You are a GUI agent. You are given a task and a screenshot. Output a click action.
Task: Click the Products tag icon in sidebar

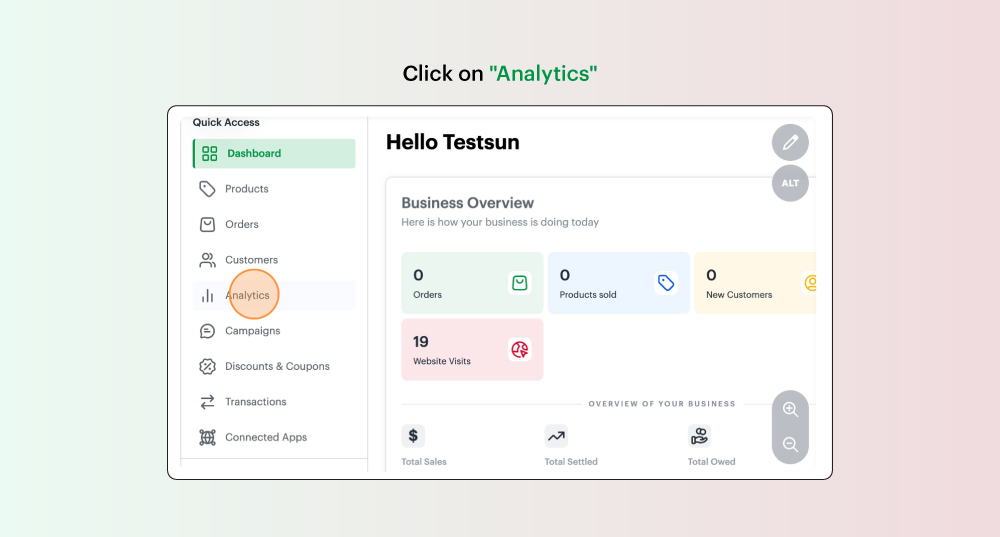coord(207,189)
